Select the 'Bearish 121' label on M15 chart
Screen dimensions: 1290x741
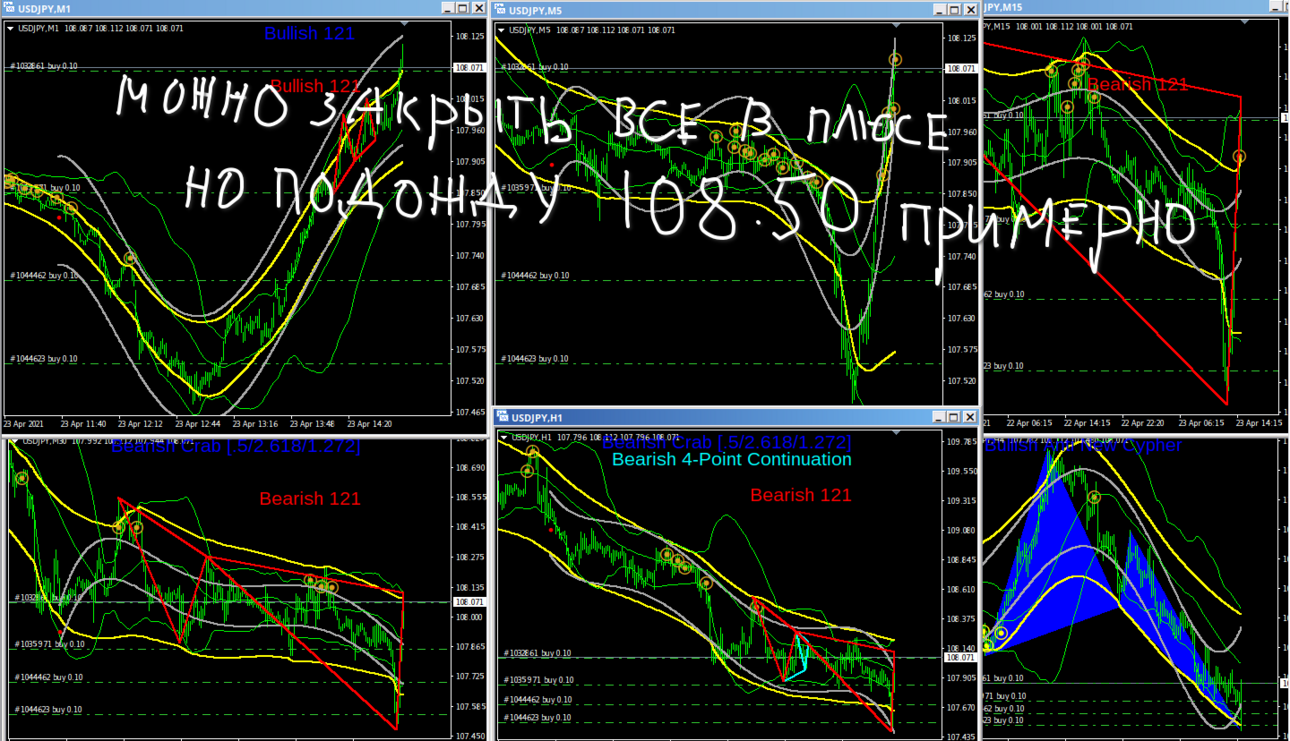tap(1137, 85)
